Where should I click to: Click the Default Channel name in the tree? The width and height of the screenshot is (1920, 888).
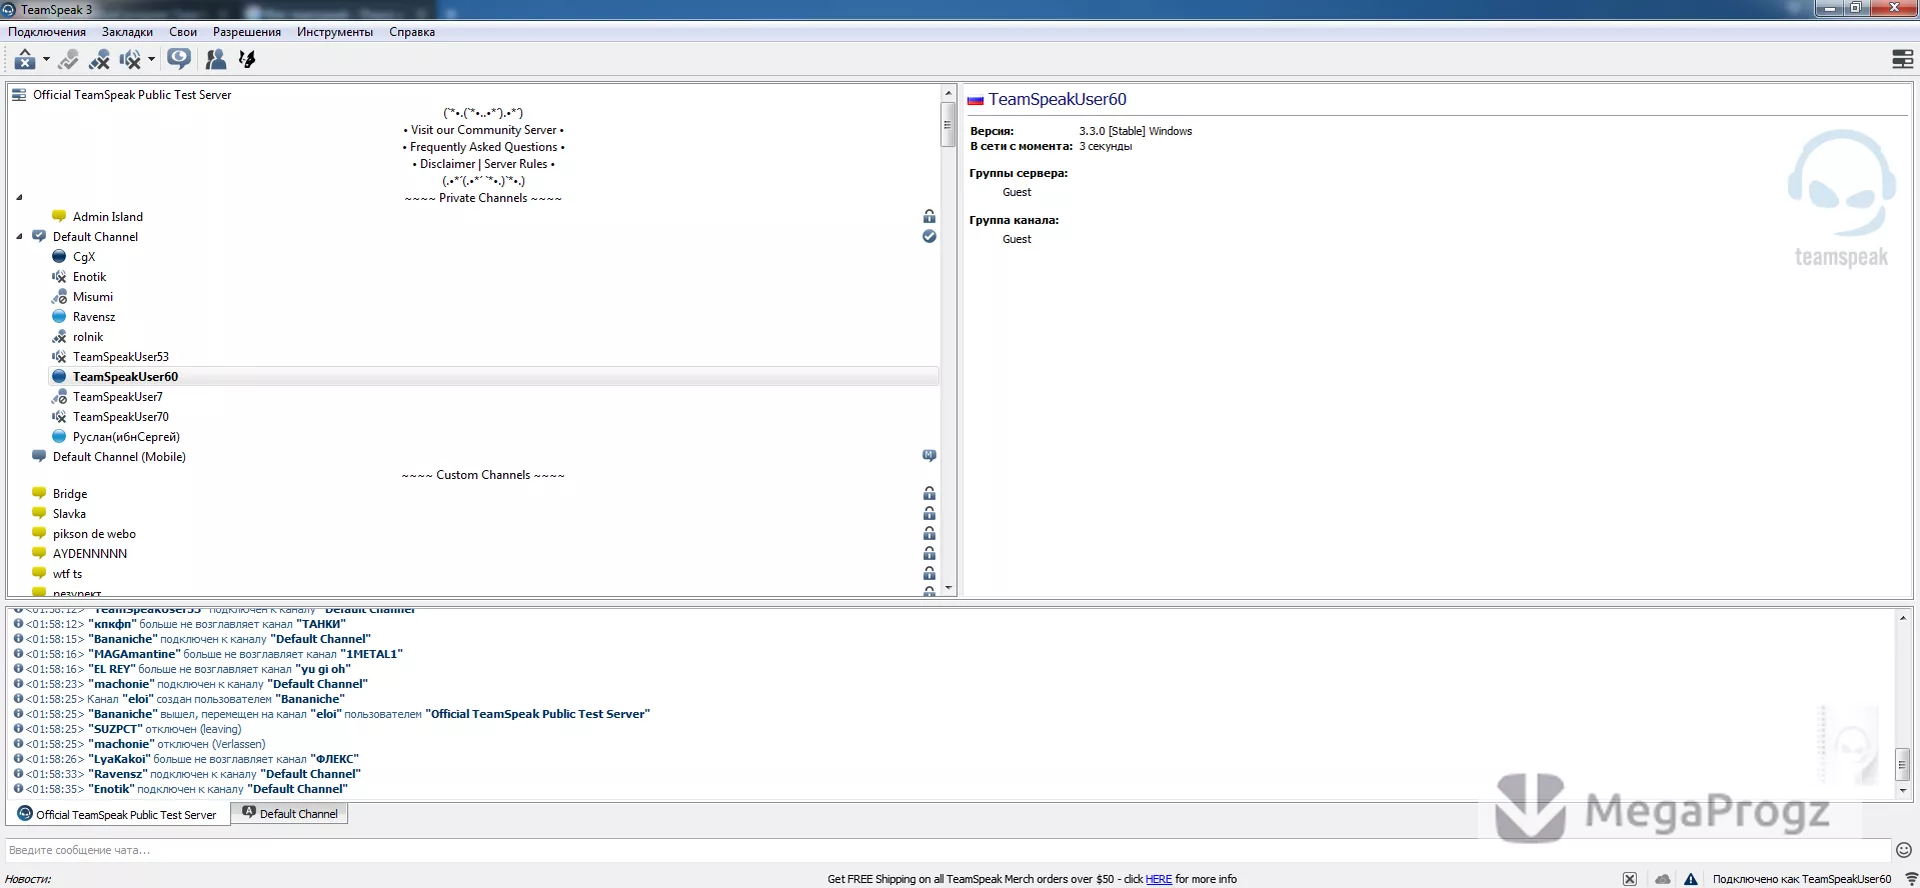95,237
